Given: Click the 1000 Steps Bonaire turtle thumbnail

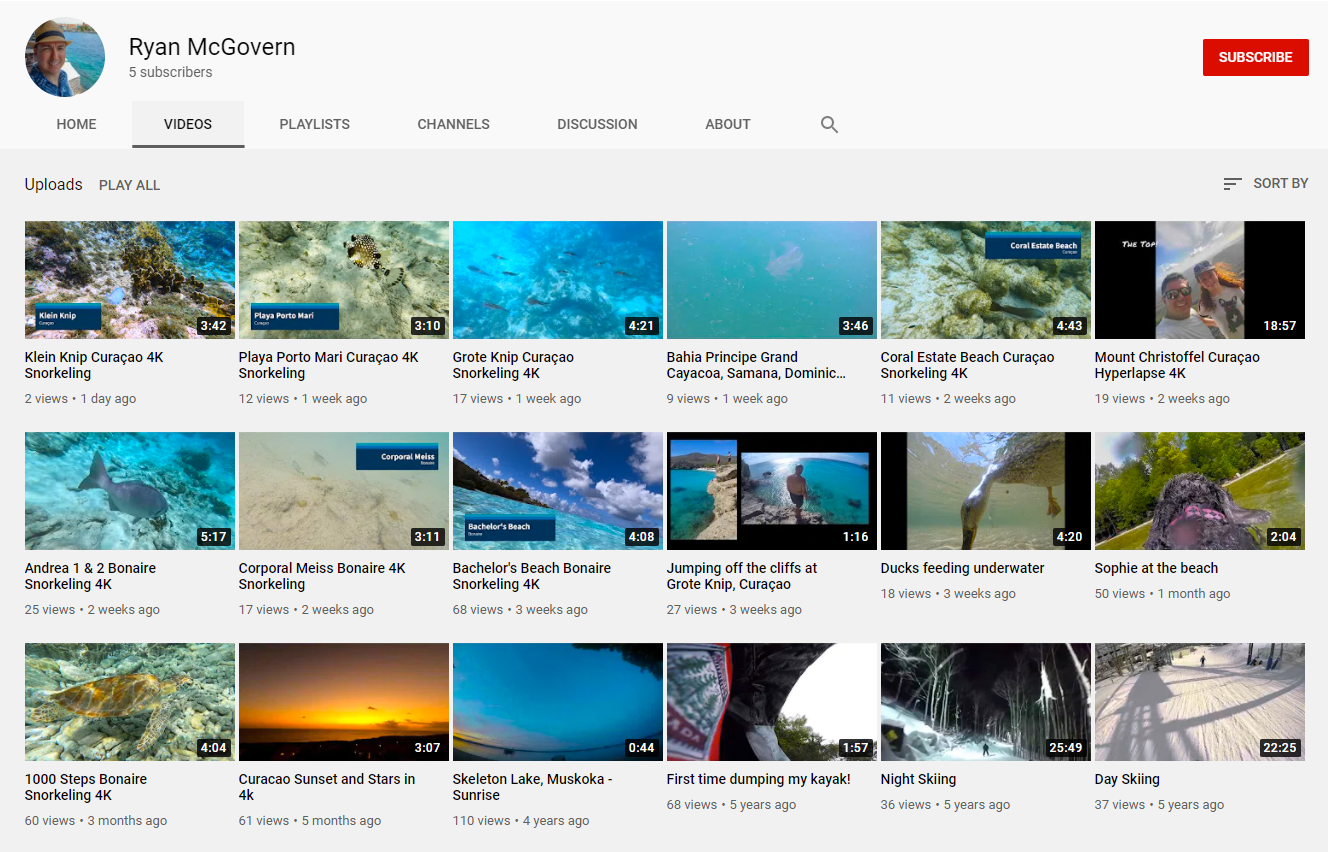Looking at the screenshot, I should click(129, 702).
